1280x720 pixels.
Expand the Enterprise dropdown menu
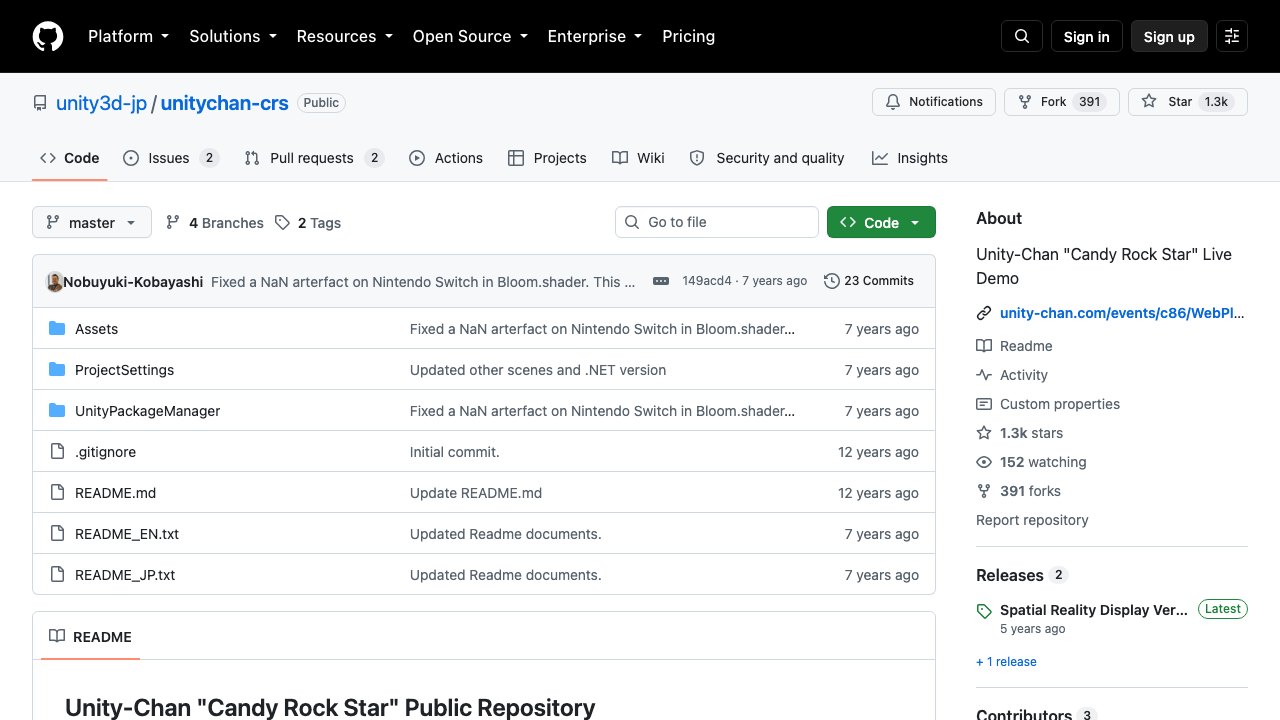point(594,36)
